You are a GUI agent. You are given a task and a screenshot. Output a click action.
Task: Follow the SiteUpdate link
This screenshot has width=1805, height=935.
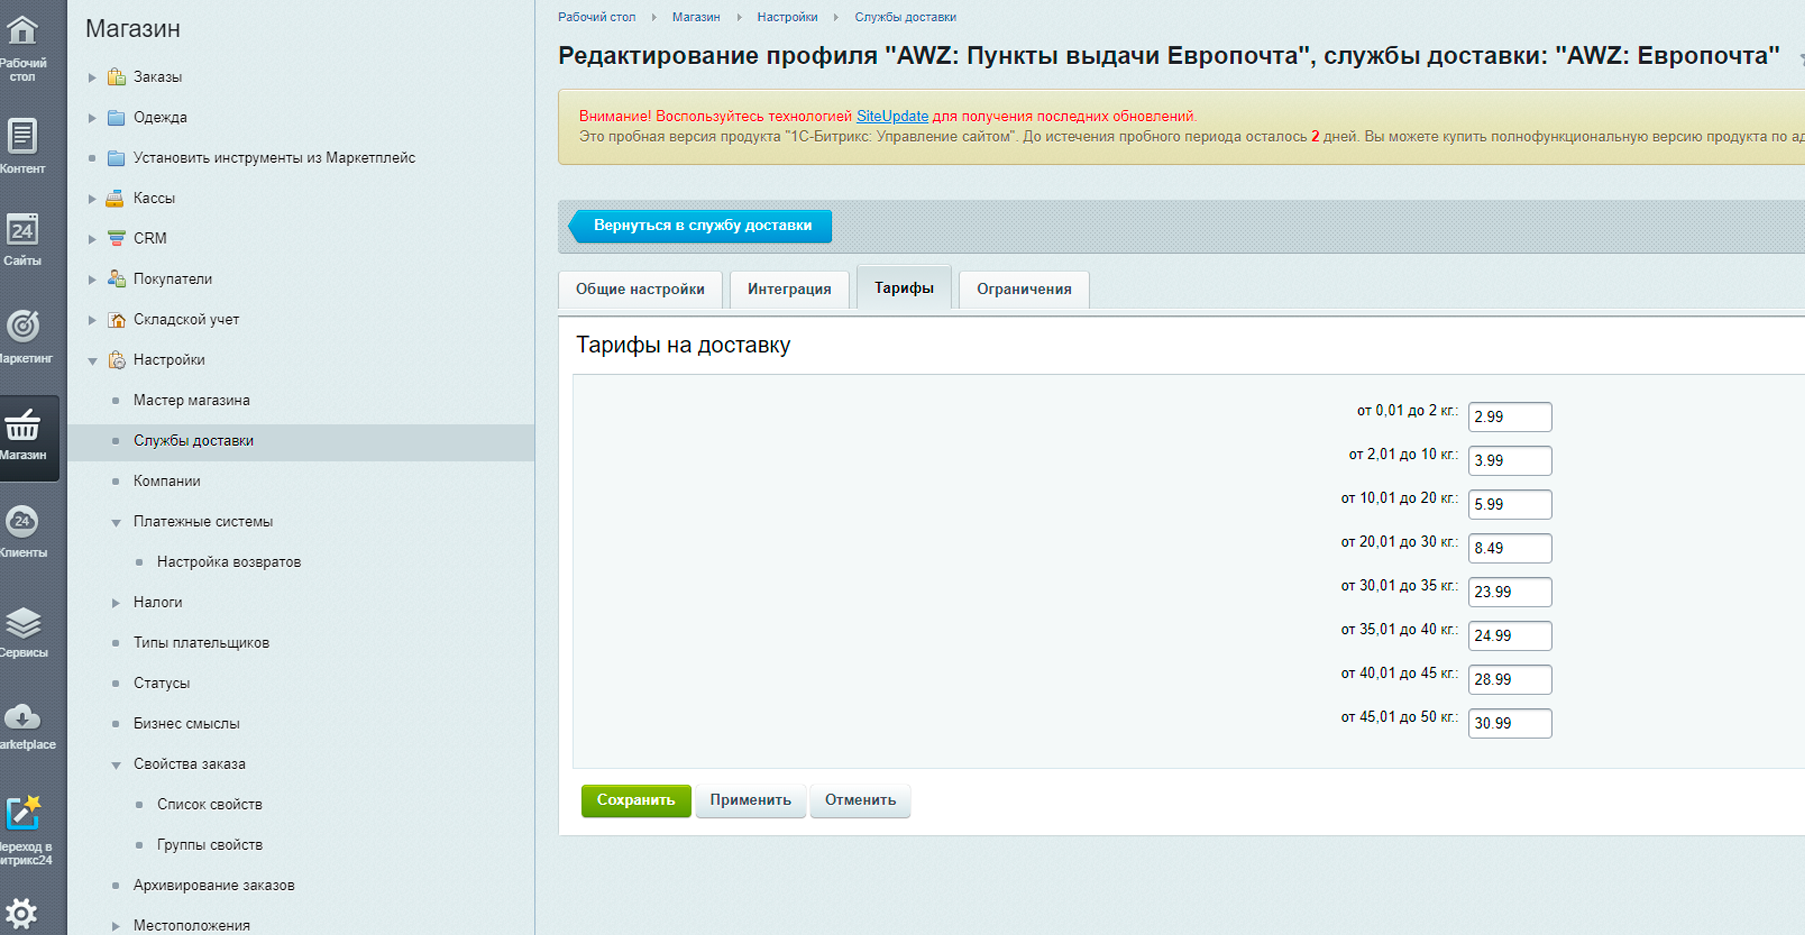click(892, 116)
